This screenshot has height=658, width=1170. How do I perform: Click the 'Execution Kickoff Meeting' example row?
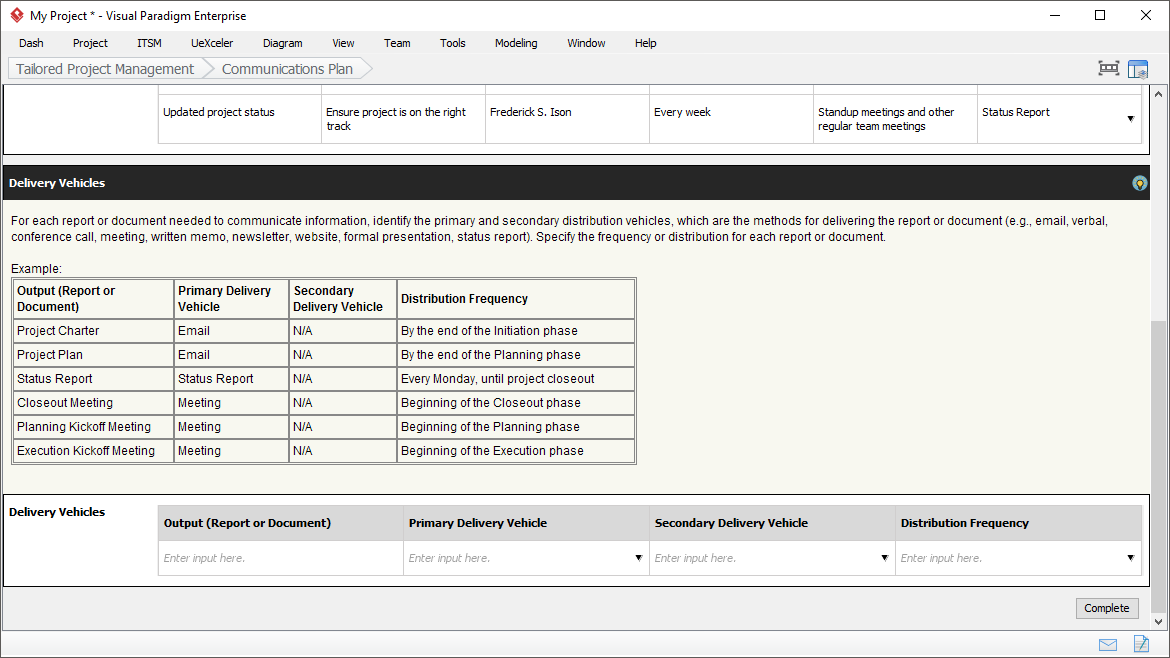point(324,451)
